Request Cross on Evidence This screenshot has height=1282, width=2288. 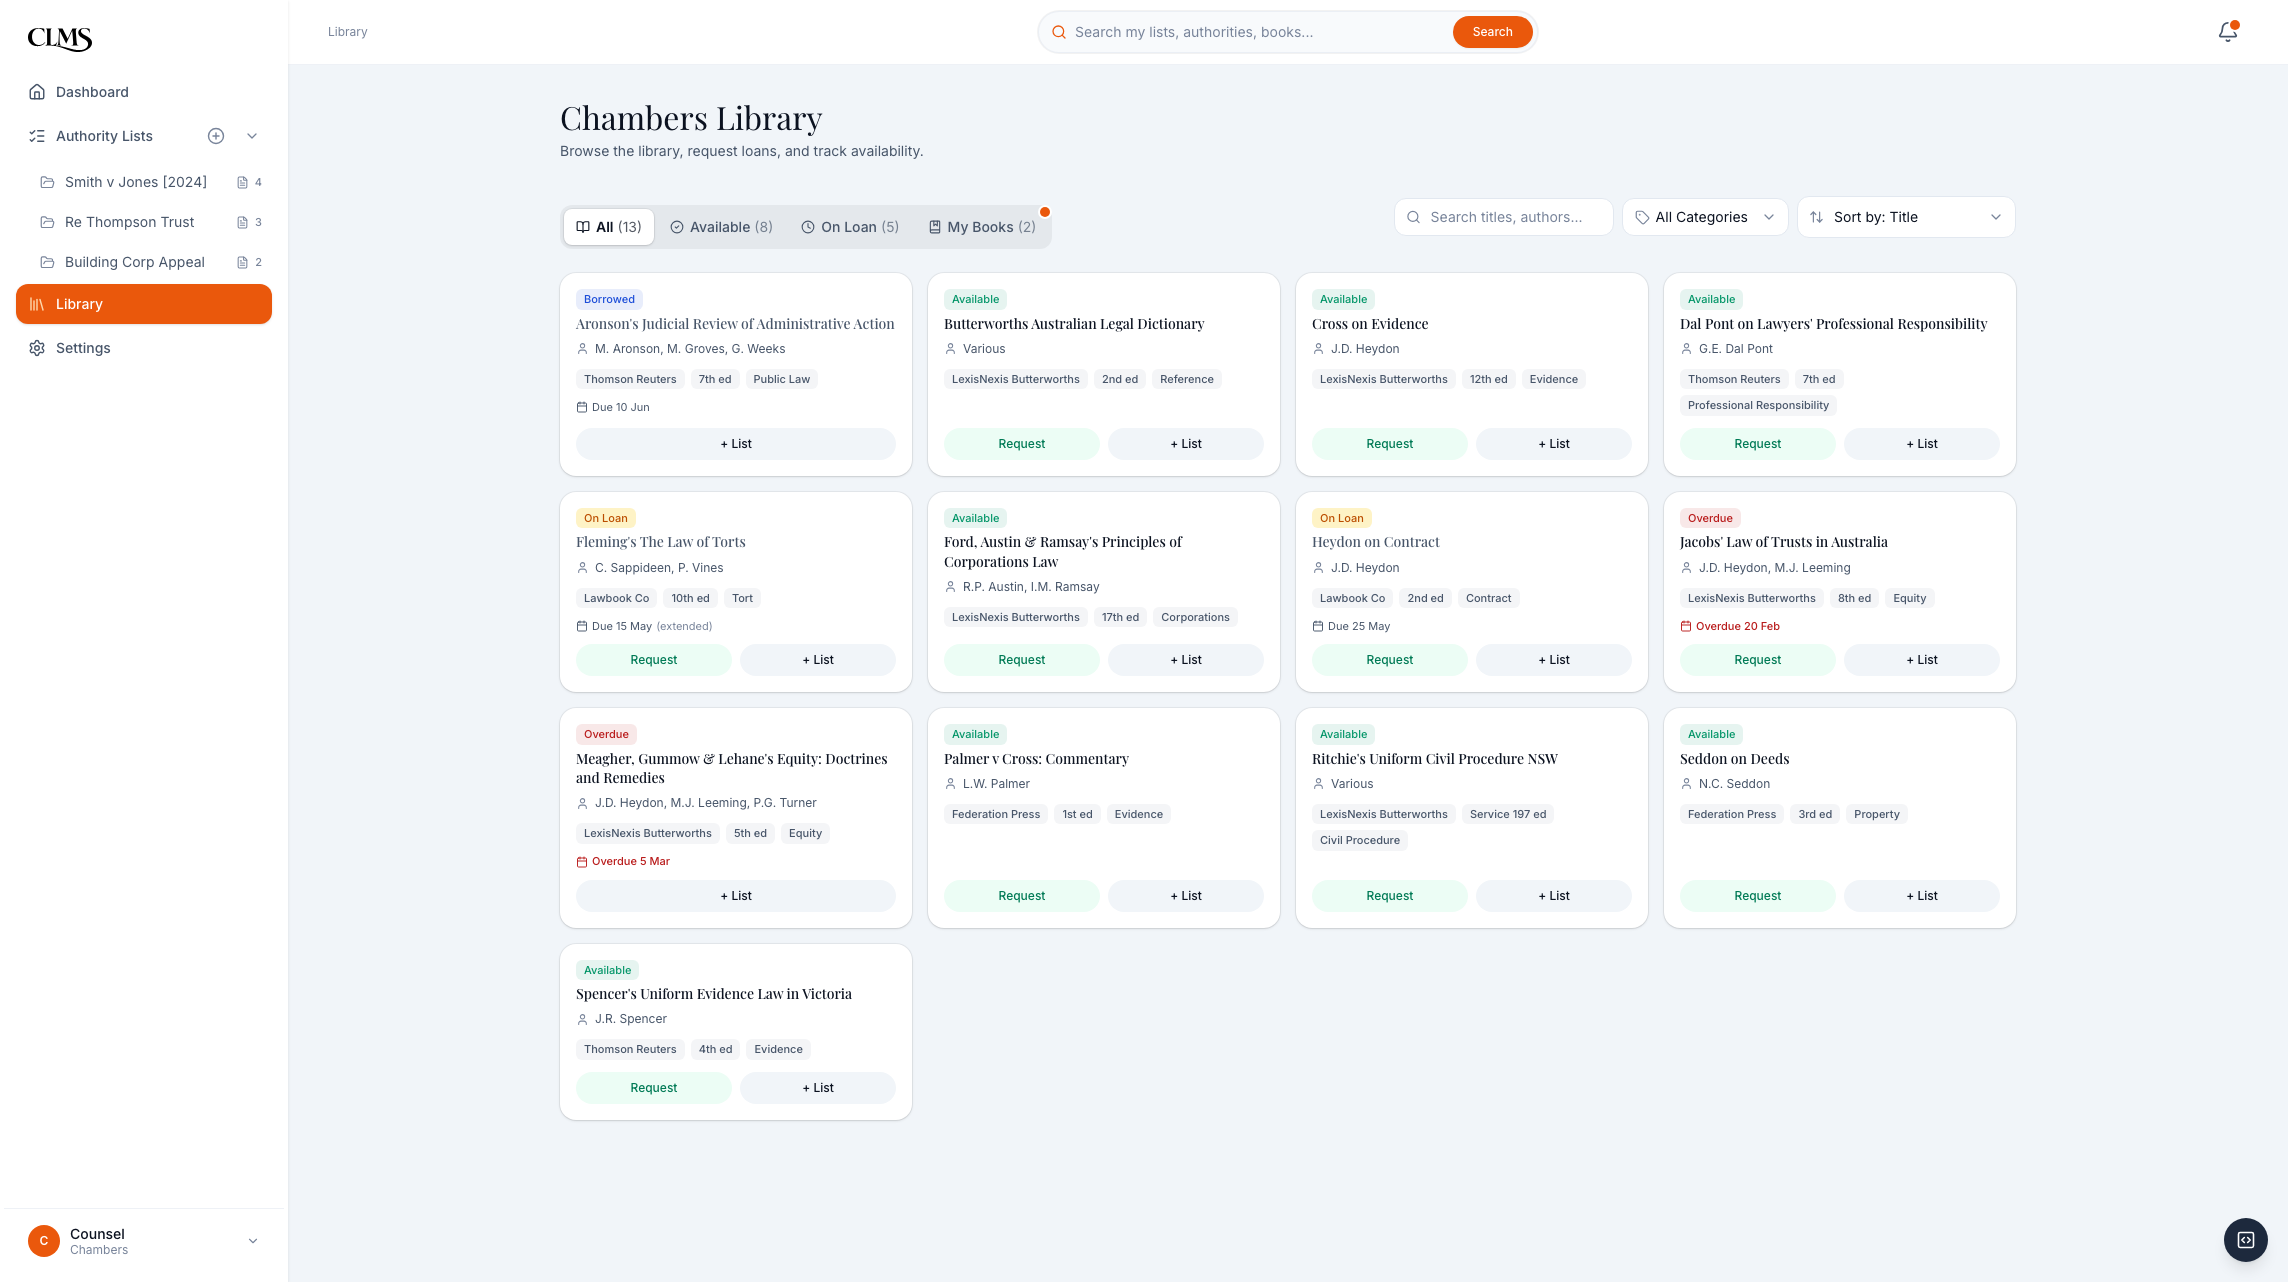pos(1390,444)
